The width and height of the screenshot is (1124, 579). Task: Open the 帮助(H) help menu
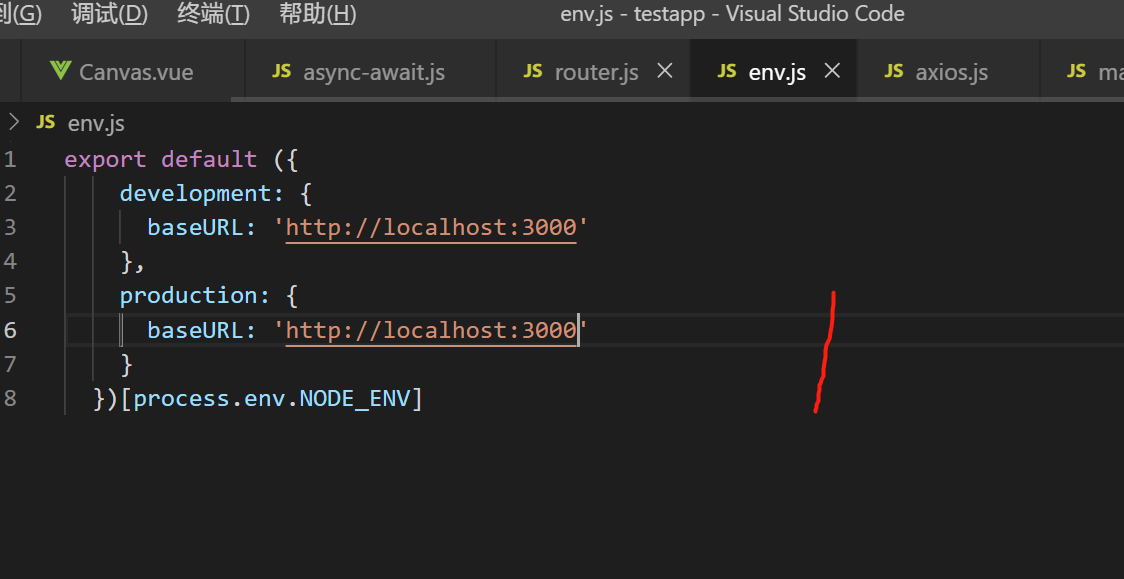coord(318,14)
